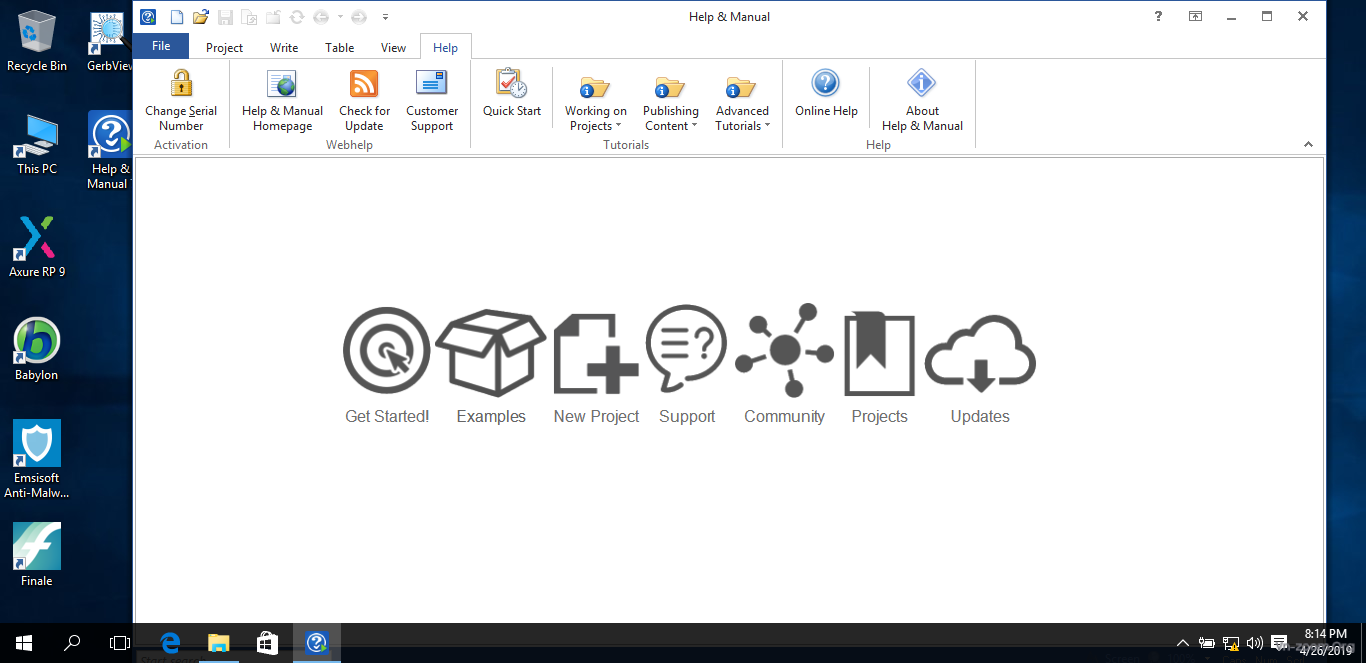The height and width of the screenshot is (663, 1366).
Task: Open the Recycle Bin desktop icon
Action: [x=37, y=41]
